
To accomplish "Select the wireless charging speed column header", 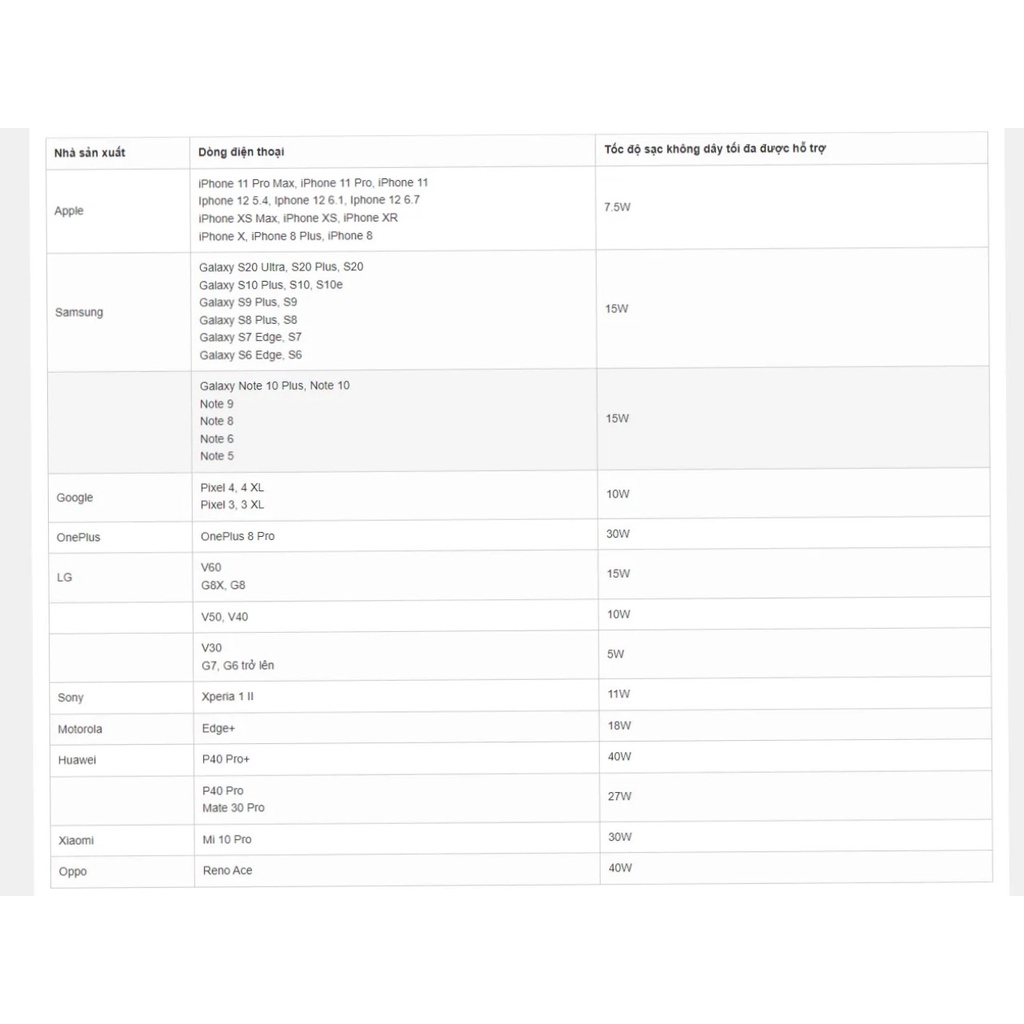I will (714, 149).
